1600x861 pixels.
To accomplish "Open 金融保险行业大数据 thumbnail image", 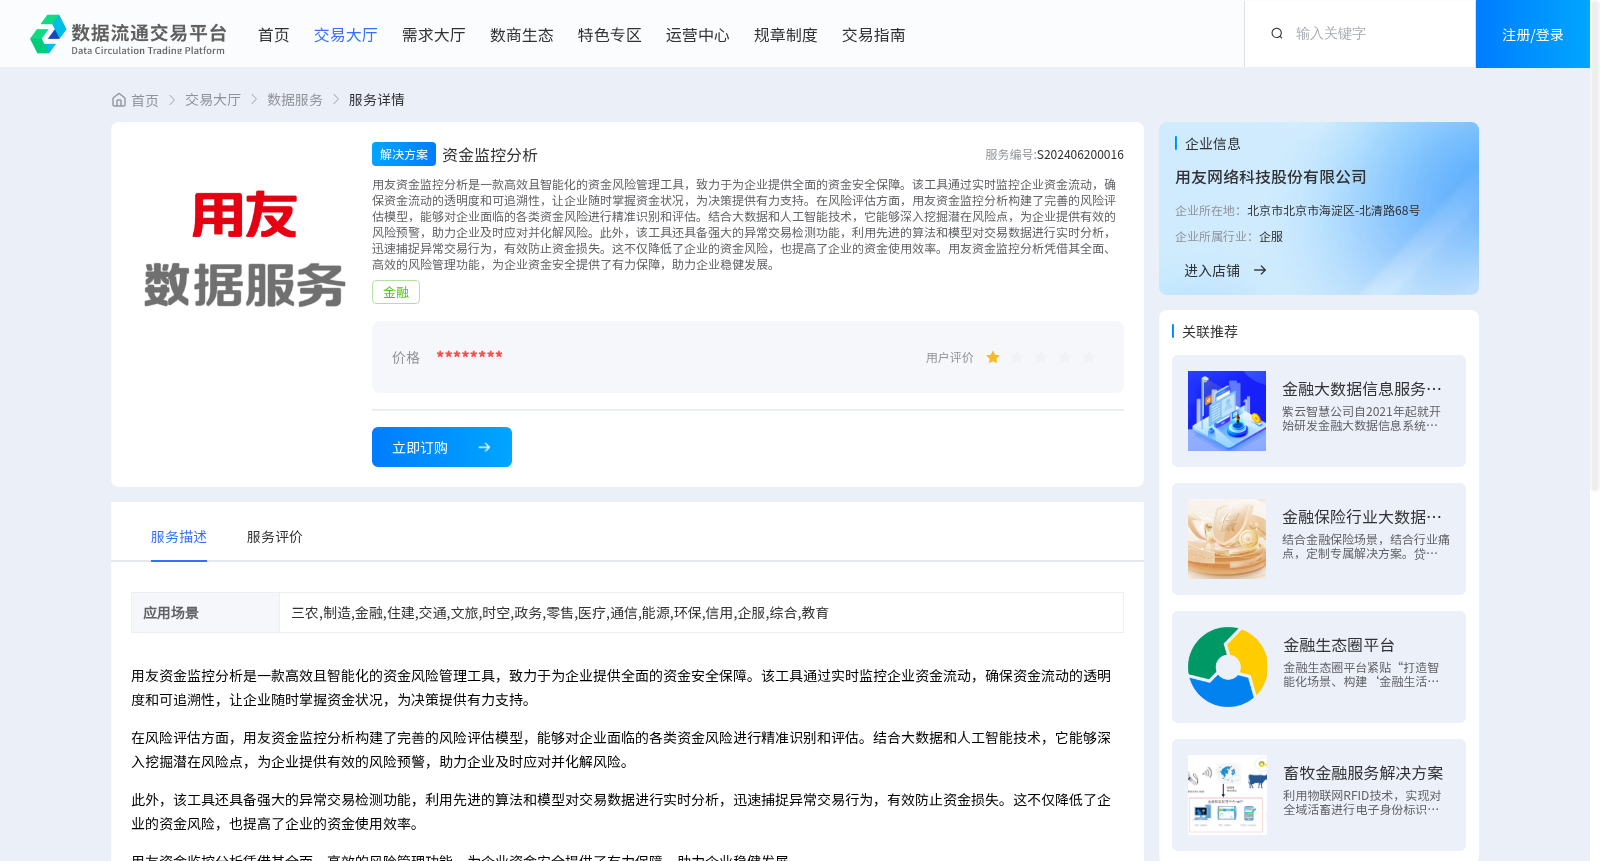I will (x=1227, y=539).
